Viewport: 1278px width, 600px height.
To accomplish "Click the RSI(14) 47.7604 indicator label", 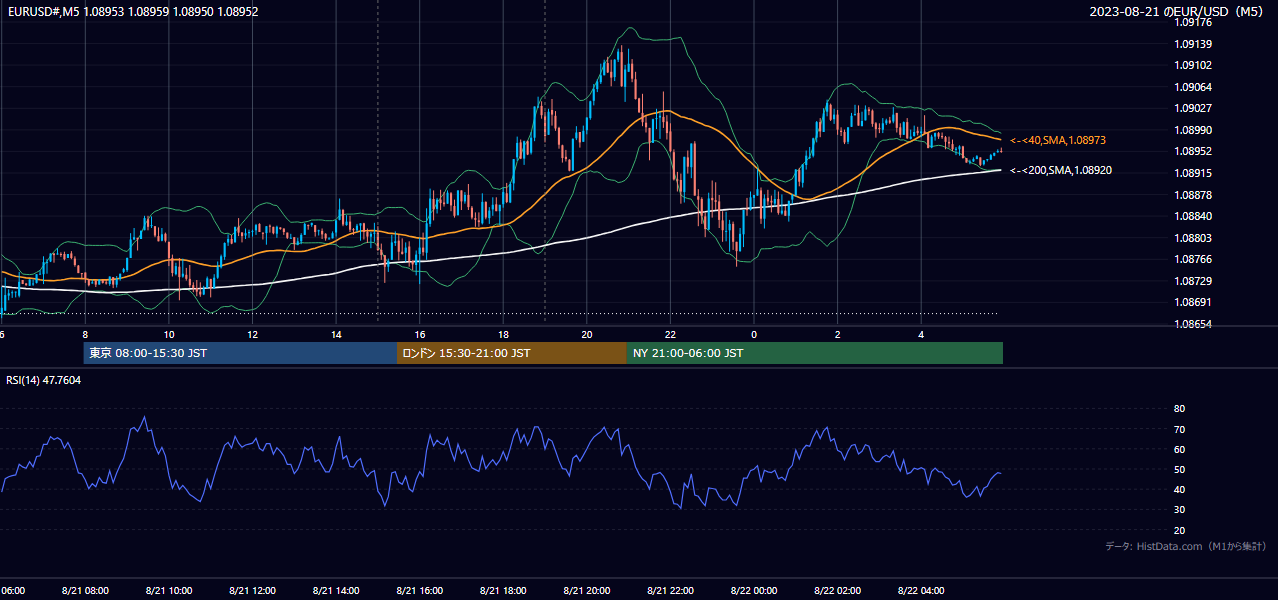I will [44, 380].
